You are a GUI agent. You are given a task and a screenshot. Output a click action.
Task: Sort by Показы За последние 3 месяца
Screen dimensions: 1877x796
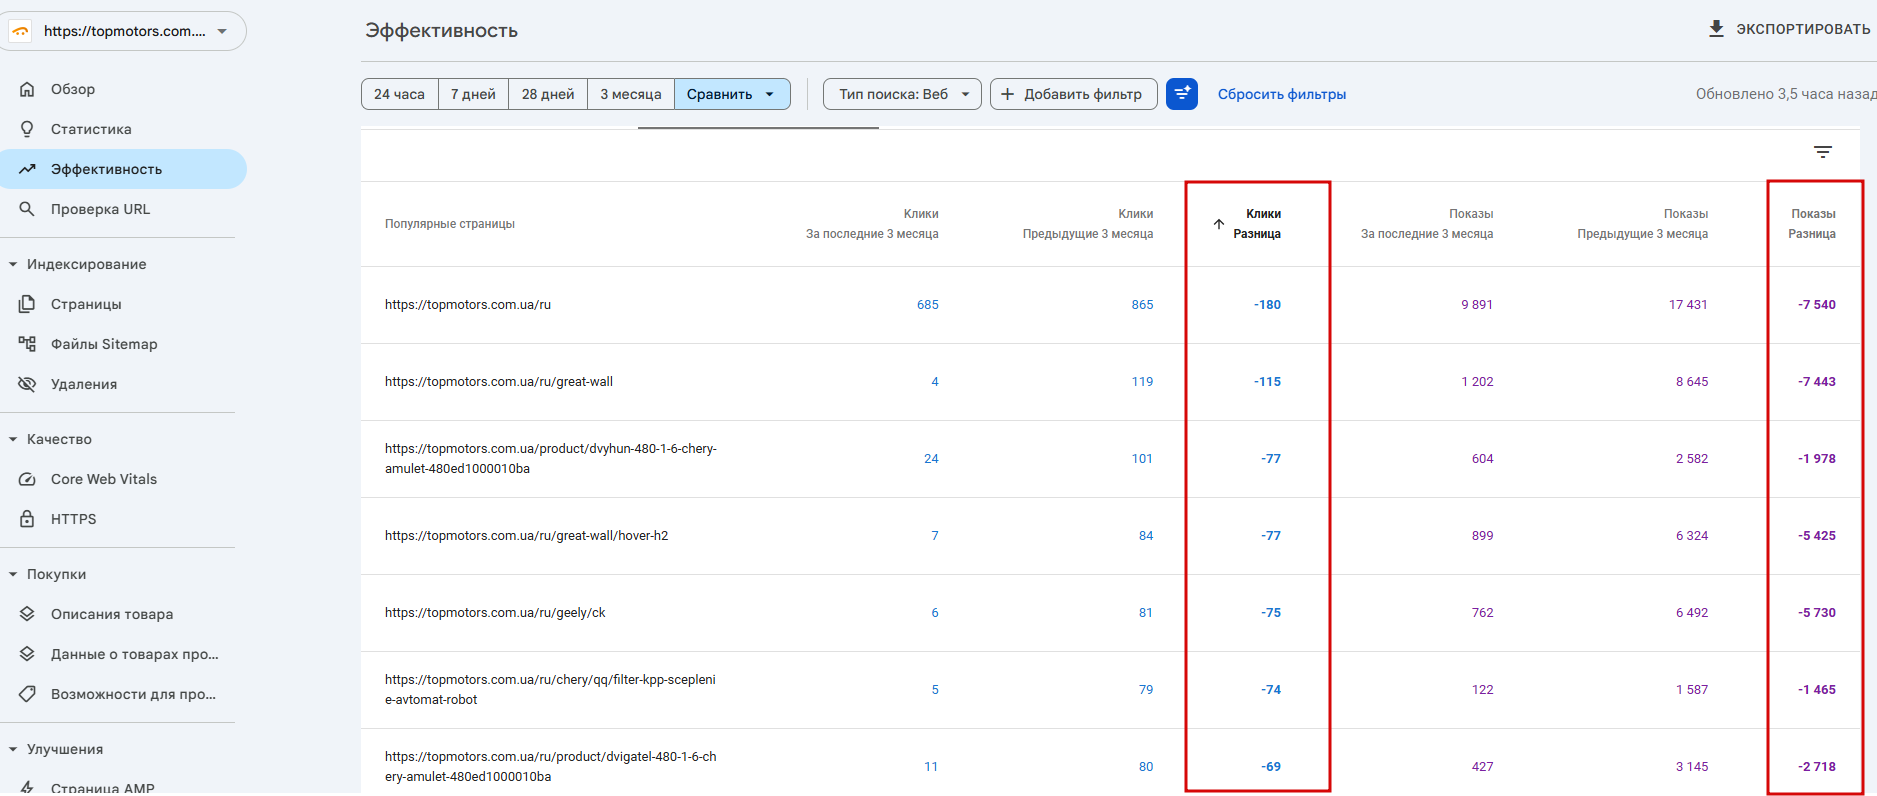click(1427, 224)
